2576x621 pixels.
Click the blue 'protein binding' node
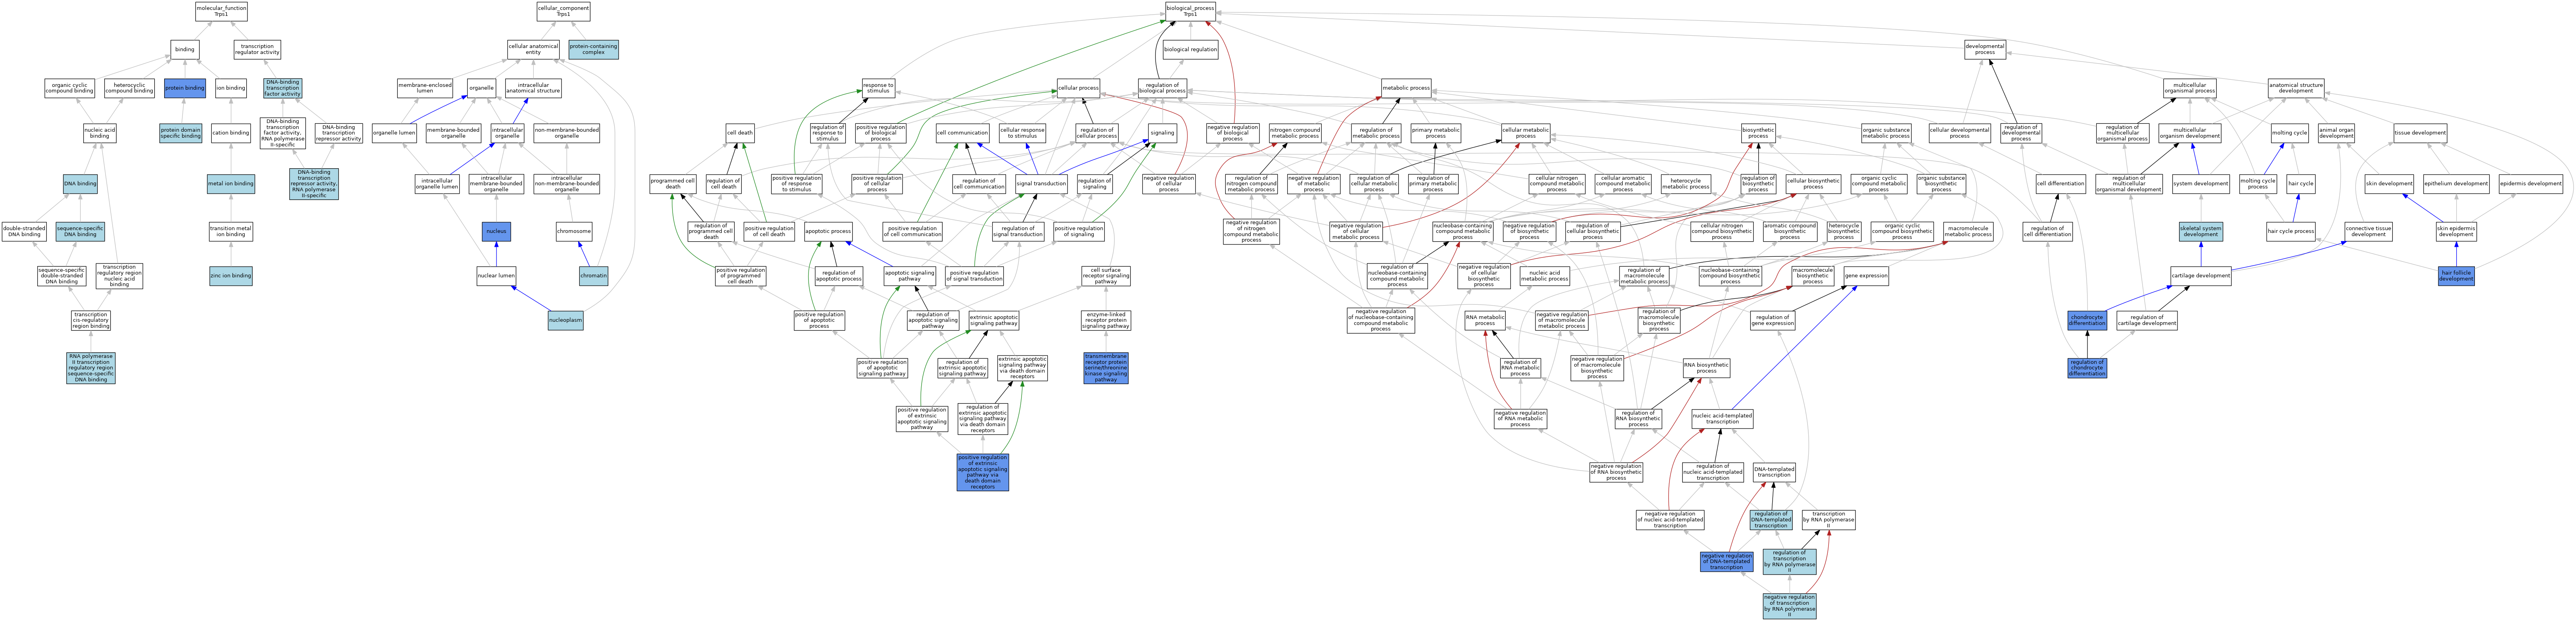click(185, 88)
